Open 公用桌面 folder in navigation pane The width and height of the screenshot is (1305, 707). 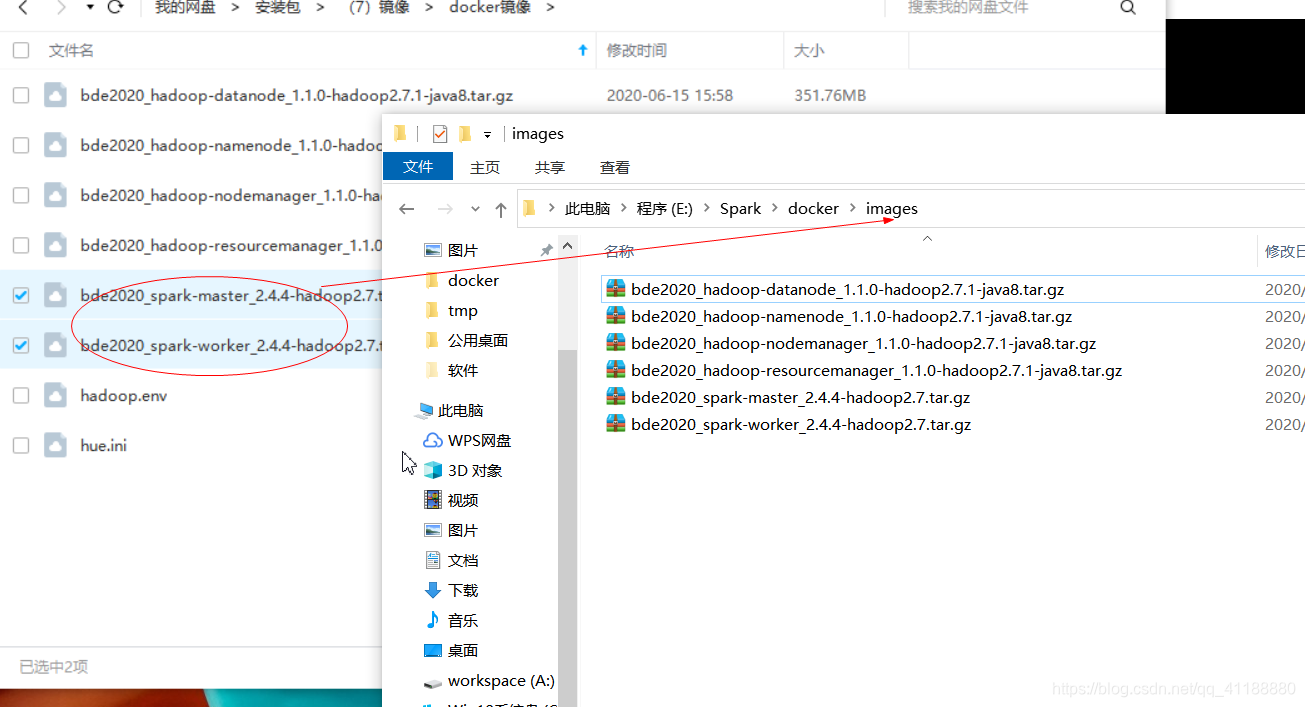pos(478,340)
